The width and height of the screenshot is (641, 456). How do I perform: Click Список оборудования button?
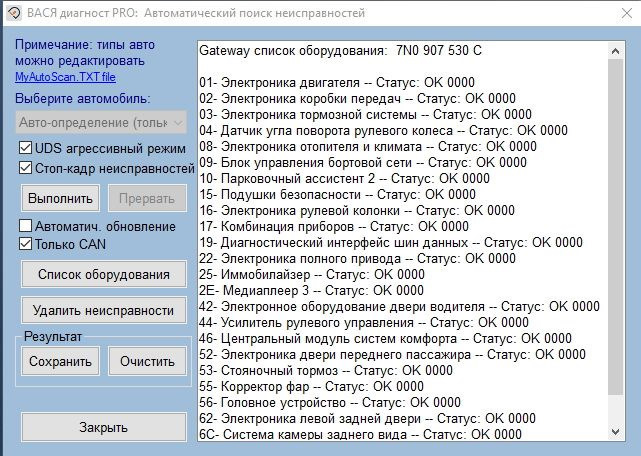pos(104,274)
